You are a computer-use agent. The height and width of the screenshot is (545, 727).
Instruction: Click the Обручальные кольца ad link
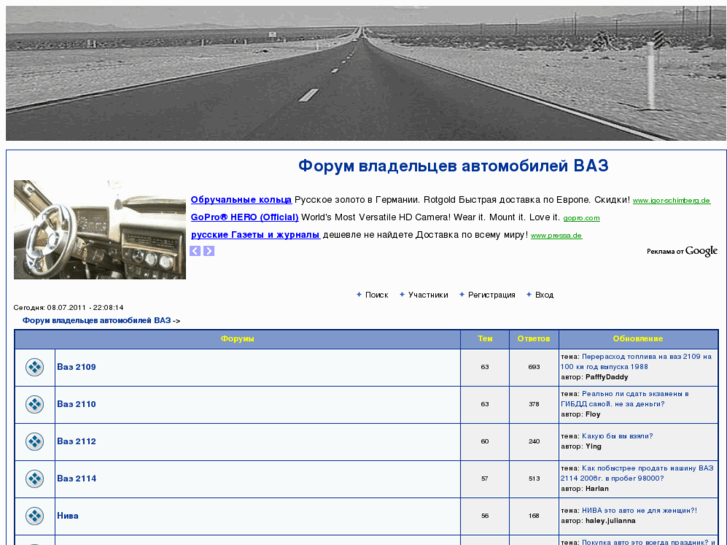tap(241, 200)
